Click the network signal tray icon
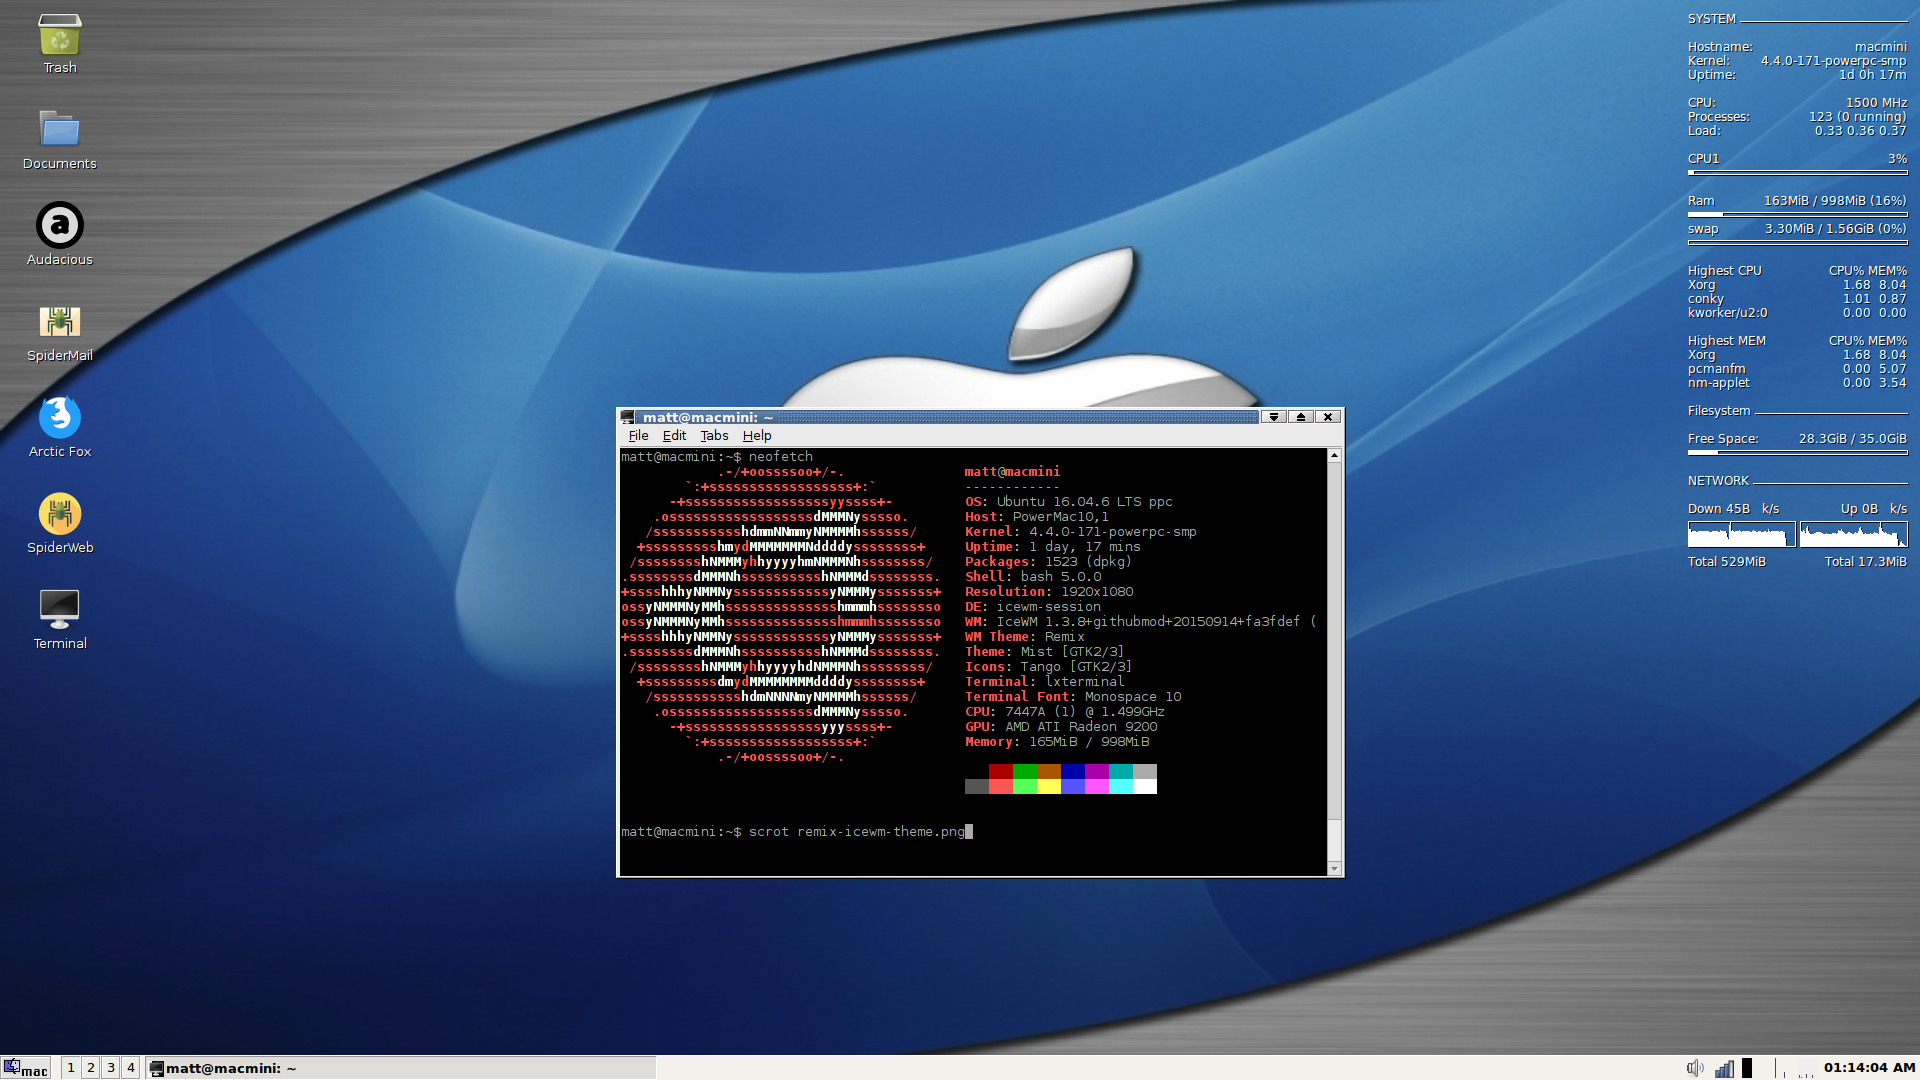Viewport: 1920px width, 1080px height. (x=1724, y=1068)
